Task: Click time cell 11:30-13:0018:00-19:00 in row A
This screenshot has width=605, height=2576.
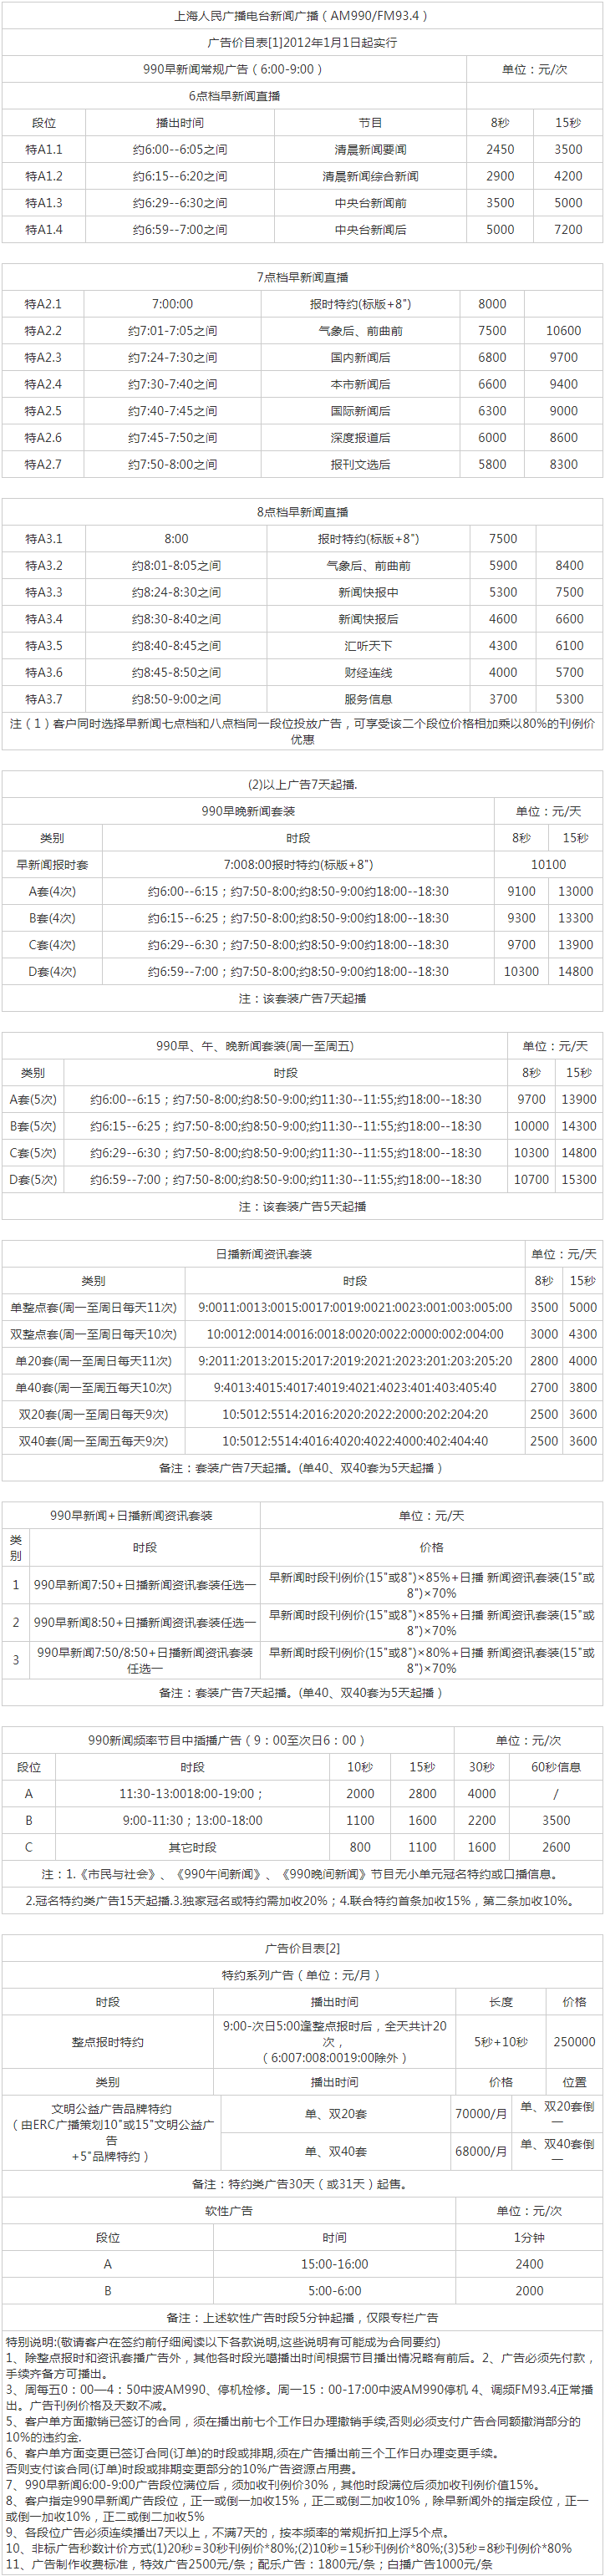Action: point(193,1794)
